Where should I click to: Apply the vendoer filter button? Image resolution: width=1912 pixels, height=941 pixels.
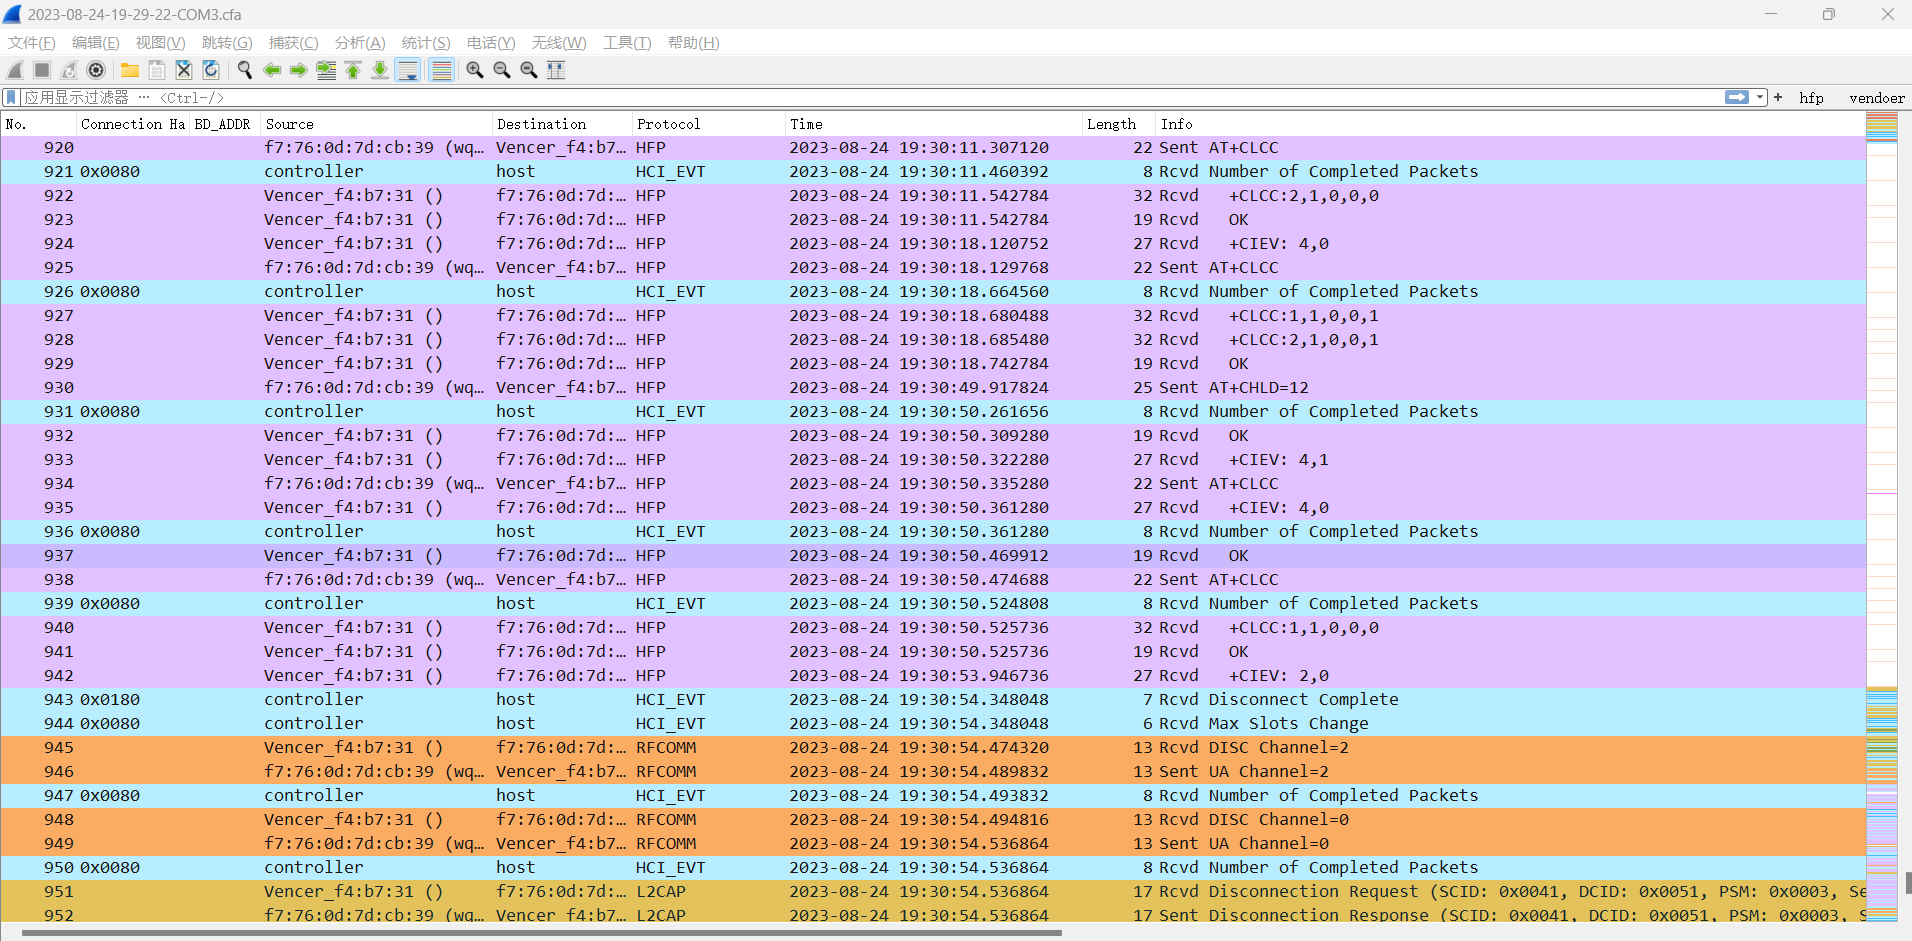pos(1877,98)
